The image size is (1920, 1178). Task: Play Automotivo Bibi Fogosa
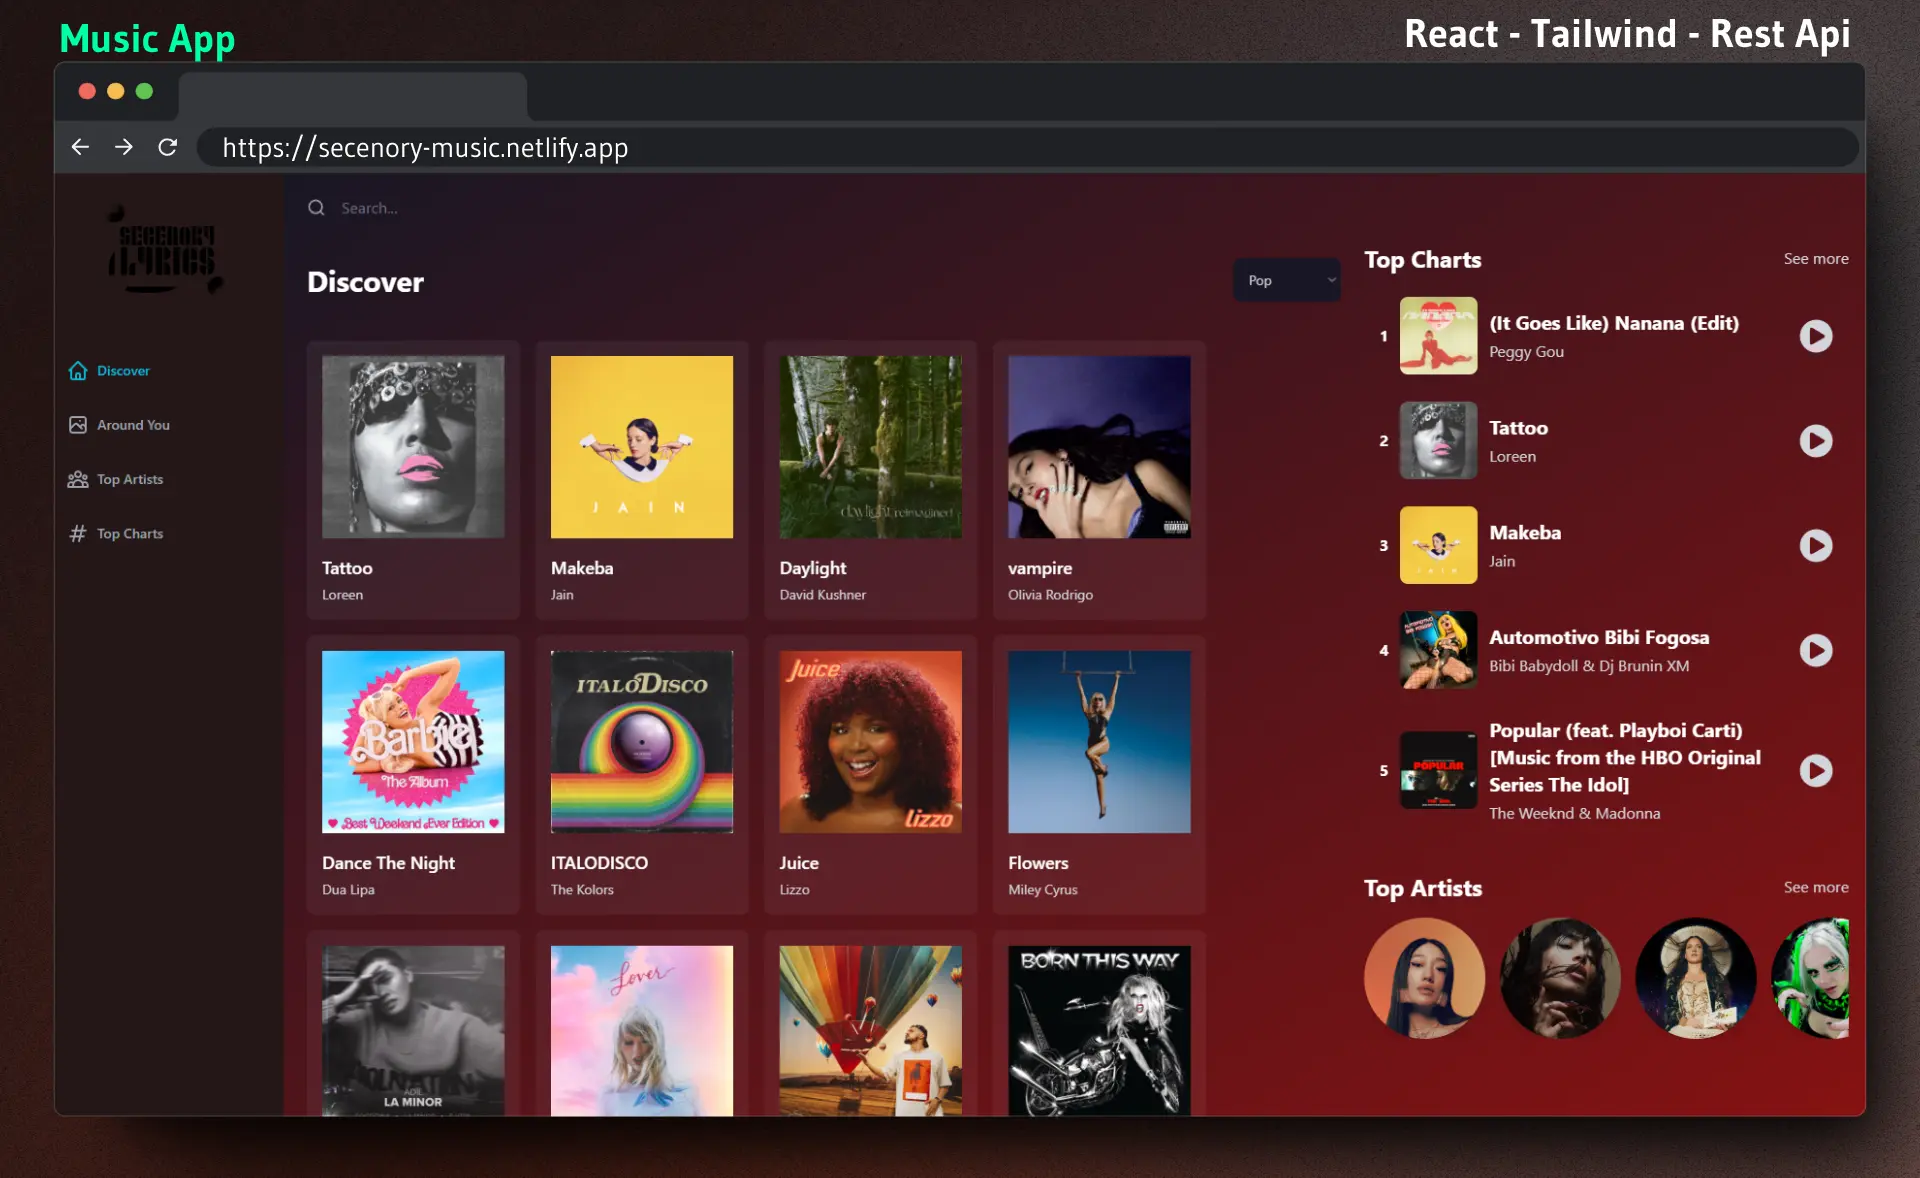coord(1815,650)
